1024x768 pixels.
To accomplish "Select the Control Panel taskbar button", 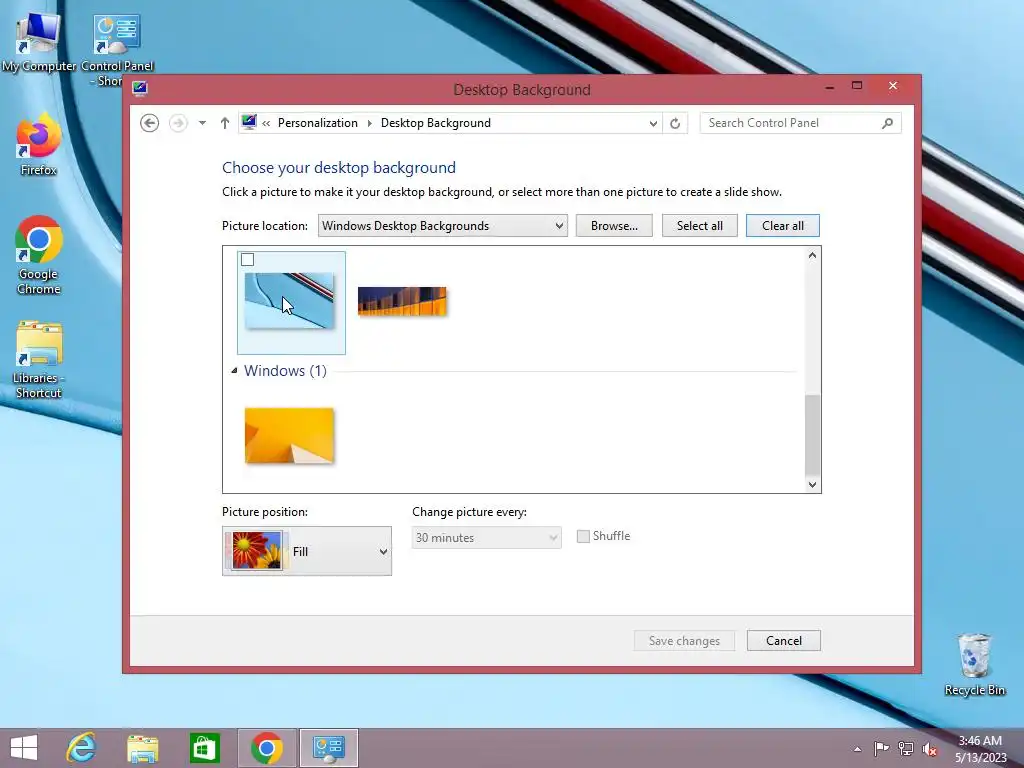I will coord(328,748).
